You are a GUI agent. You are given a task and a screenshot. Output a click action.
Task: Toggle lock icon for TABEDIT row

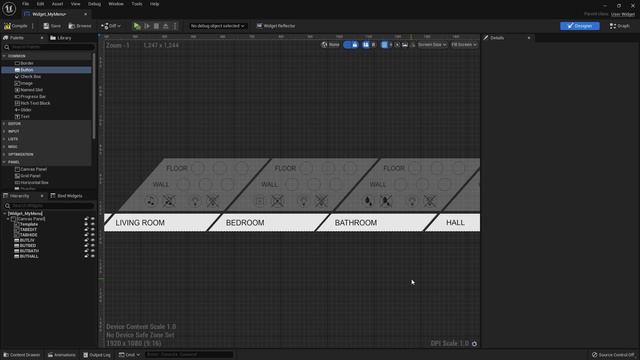[86, 230]
